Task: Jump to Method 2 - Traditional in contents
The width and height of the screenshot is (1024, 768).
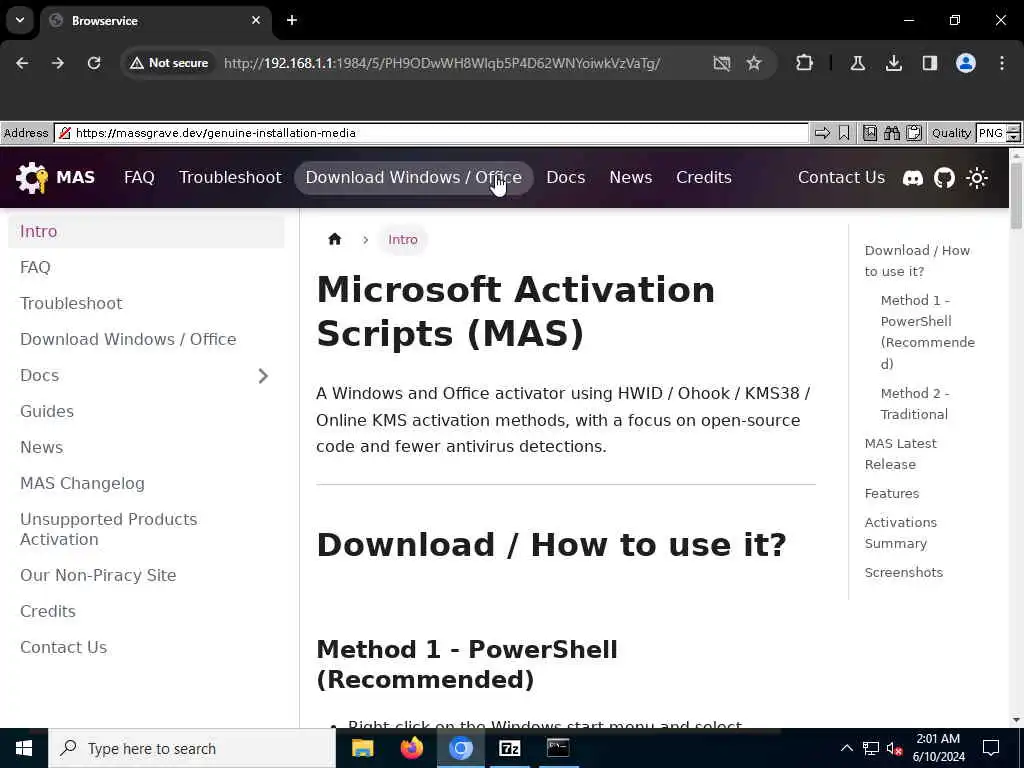Action: coord(915,404)
